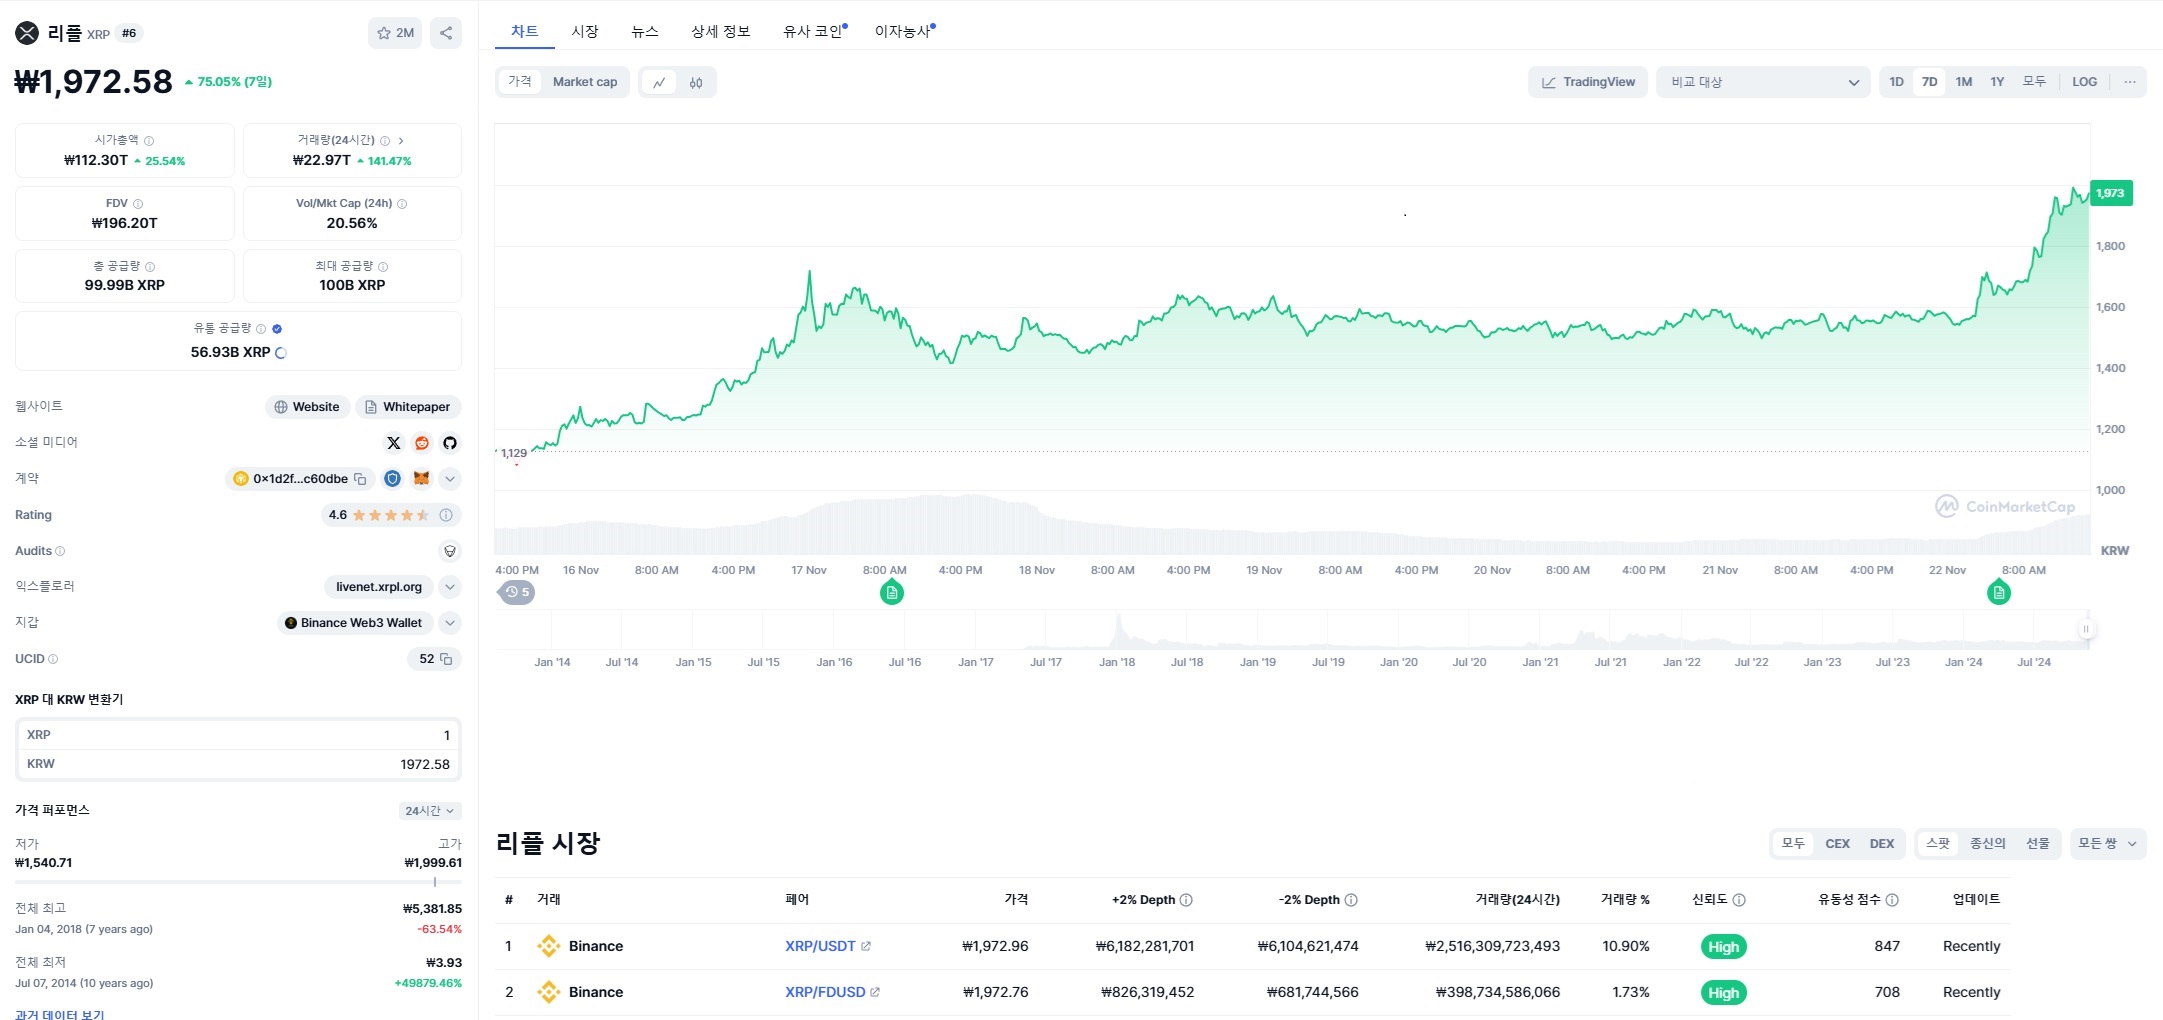Open the Whitepaper link

pyautogui.click(x=408, y=407)
